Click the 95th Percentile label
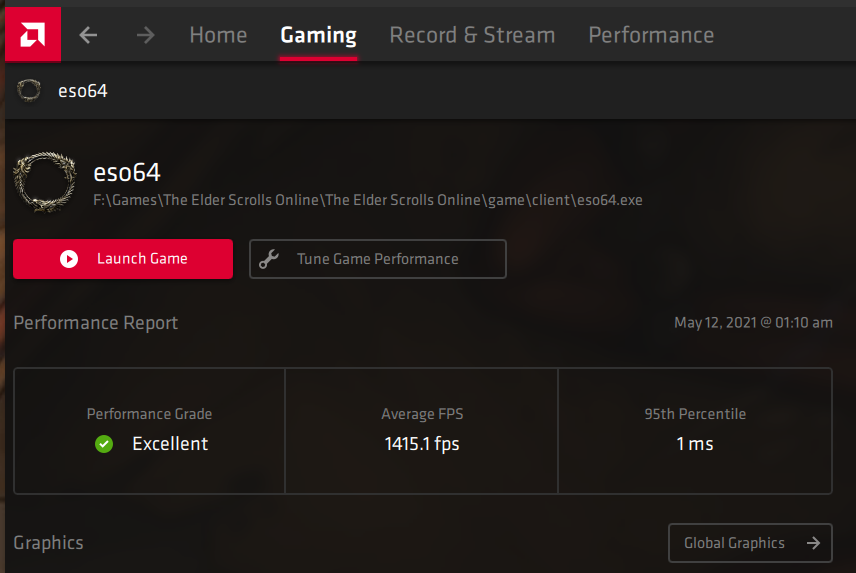Screen dimensions: 856x573 click(695, 414)
